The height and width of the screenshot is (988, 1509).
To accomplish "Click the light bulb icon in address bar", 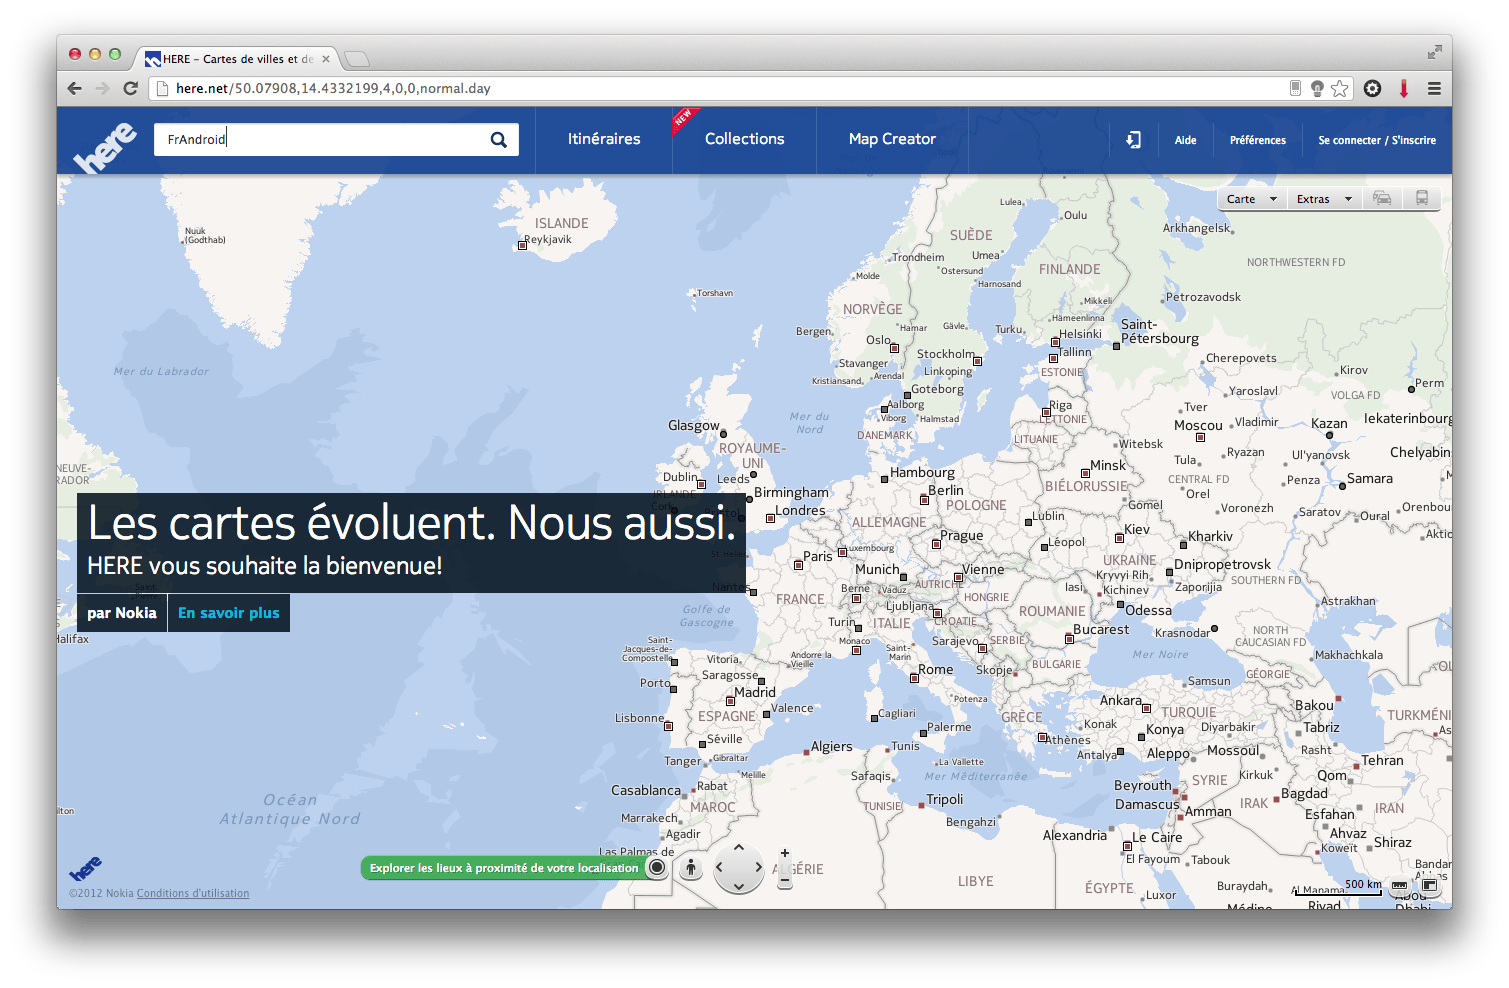I will click(x=1317, y=88).
